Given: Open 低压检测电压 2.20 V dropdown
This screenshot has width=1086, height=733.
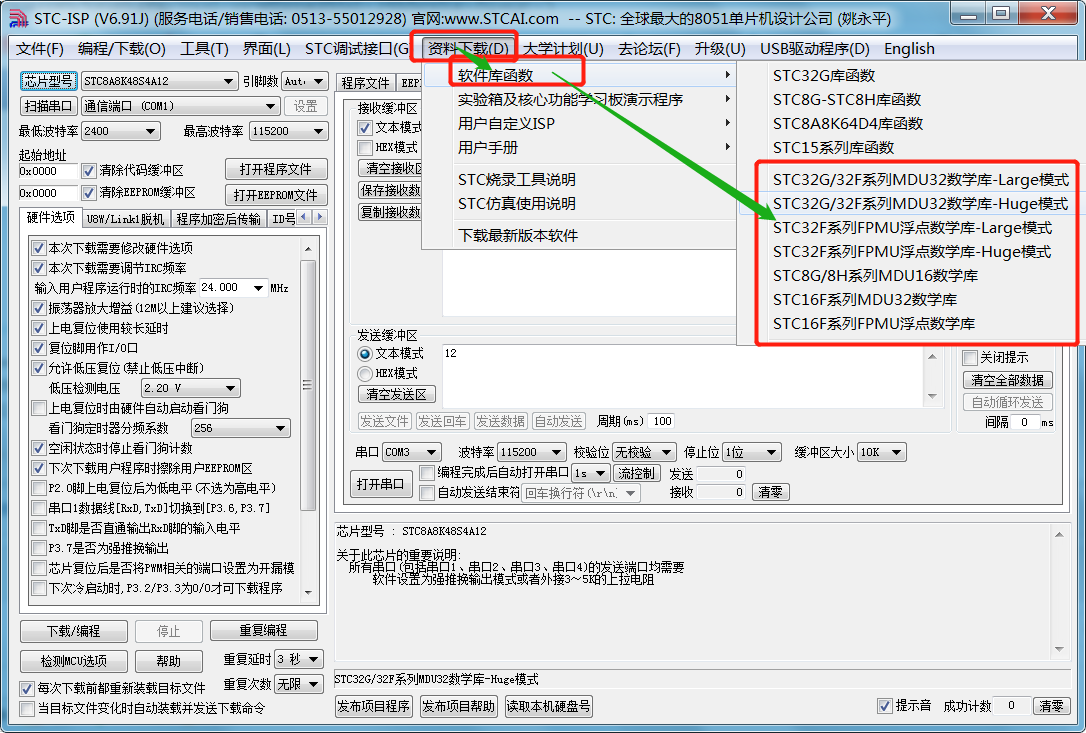Looking at the screenshot, I should tap(190, 388).
